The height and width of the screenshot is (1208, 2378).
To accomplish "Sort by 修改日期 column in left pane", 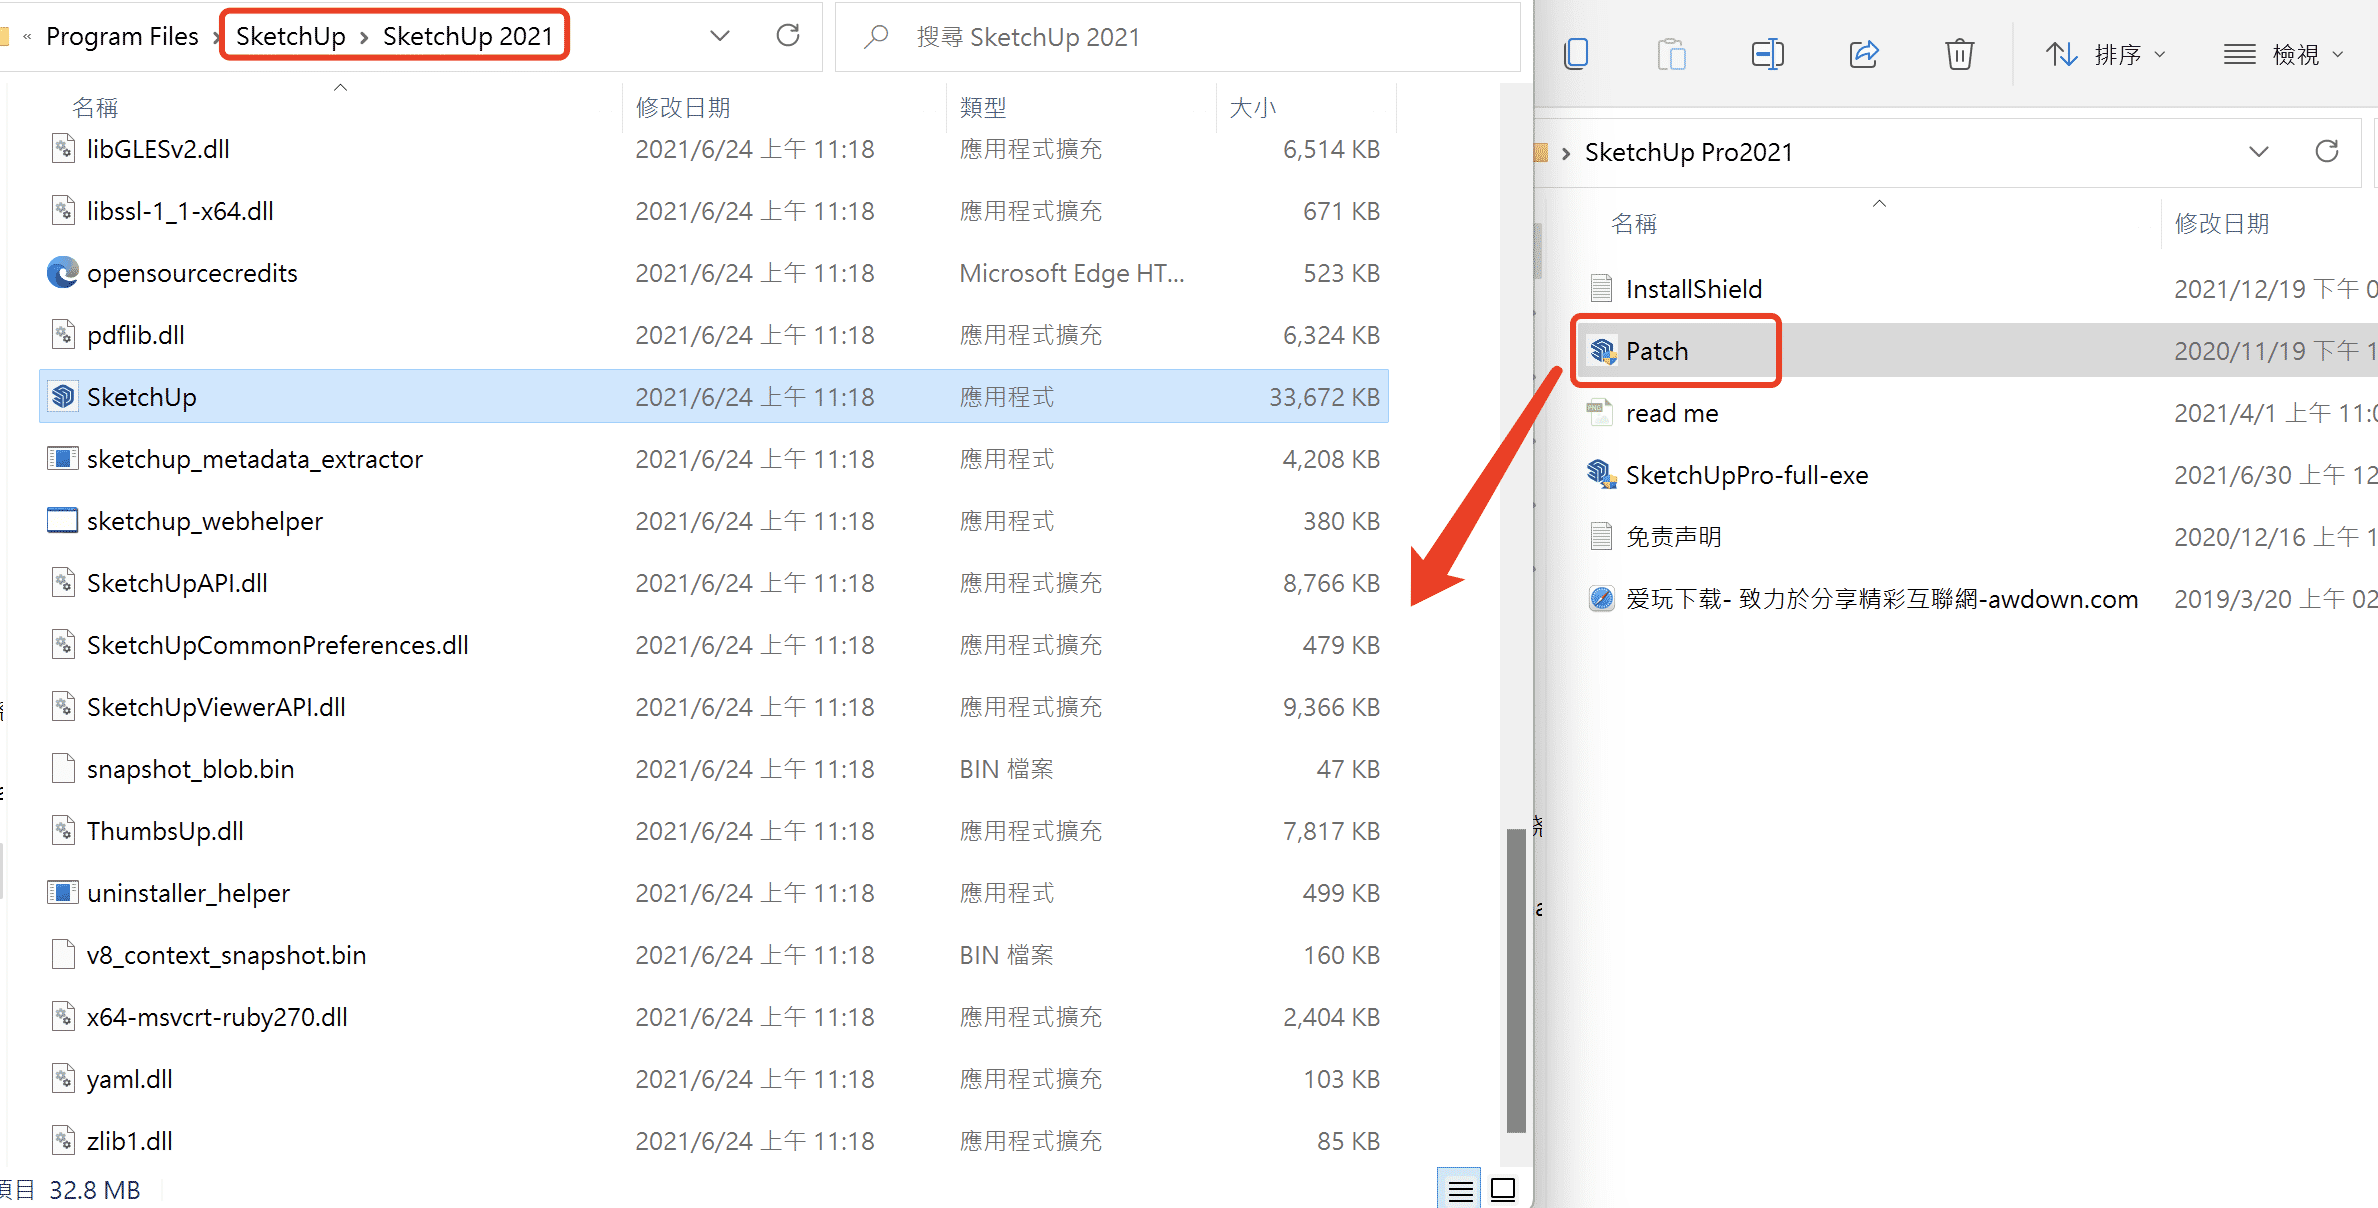I will 683,107.
